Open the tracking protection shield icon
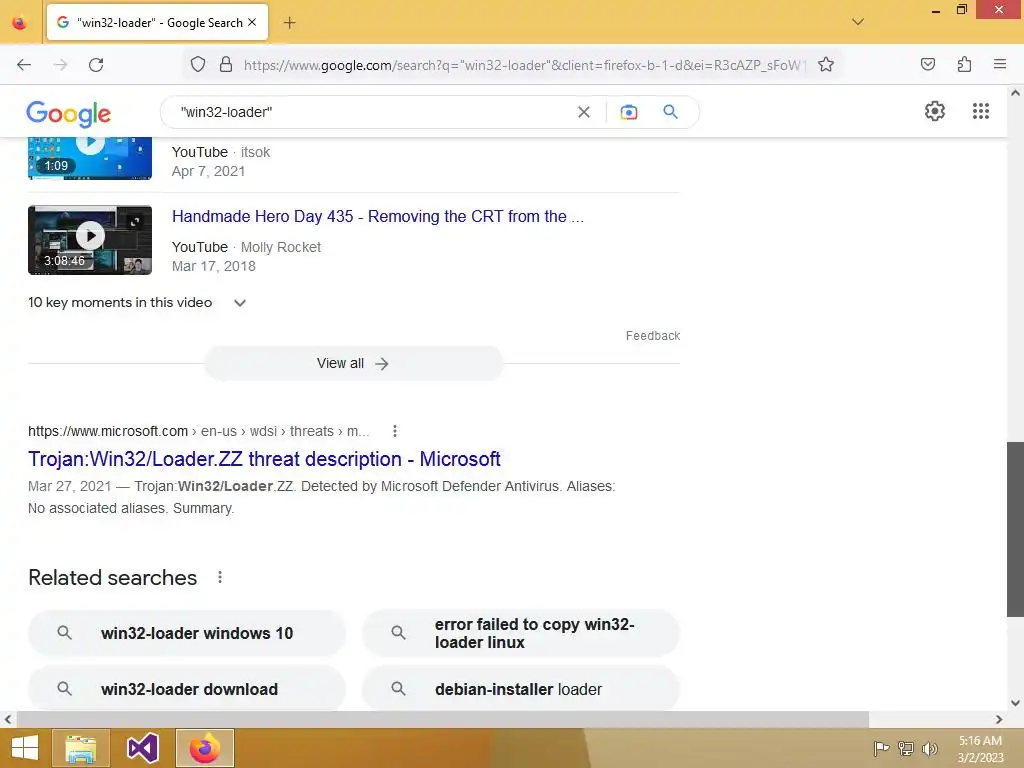This screenshot has width=1024, height=768. [x=198, y=64]
